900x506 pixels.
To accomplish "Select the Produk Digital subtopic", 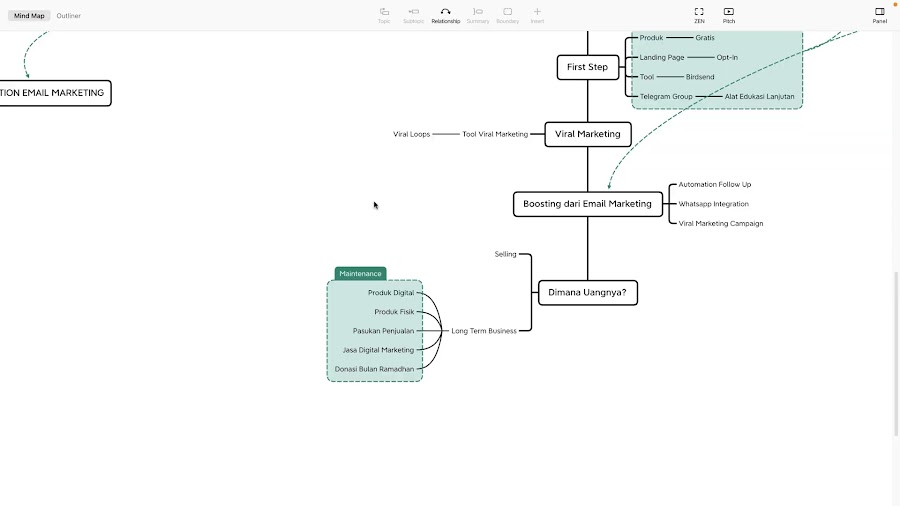I will pos(391,293).
